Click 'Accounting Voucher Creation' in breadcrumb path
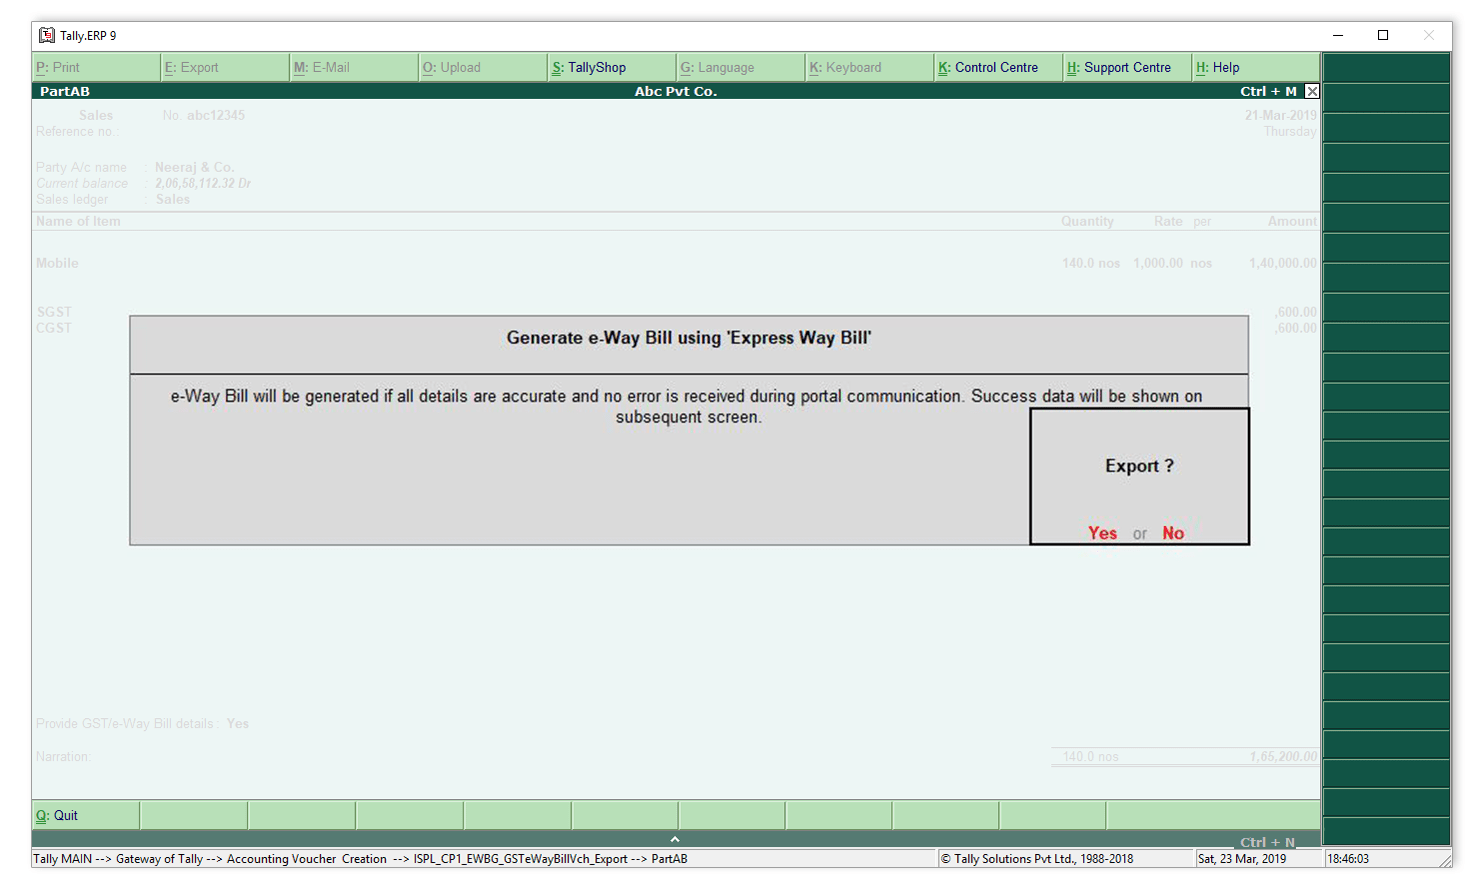1483x889 pixels. [307, 858]
